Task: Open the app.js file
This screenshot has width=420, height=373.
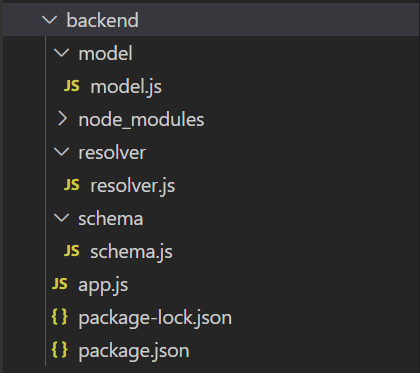Action: tap(103, 286)
